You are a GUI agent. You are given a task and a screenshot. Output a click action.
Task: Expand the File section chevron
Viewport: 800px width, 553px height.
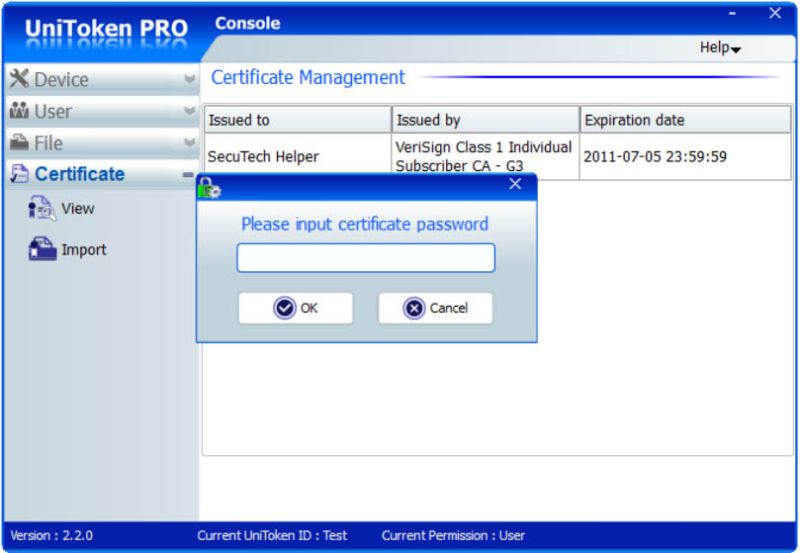pyautogui.click(x=189, y=142)
